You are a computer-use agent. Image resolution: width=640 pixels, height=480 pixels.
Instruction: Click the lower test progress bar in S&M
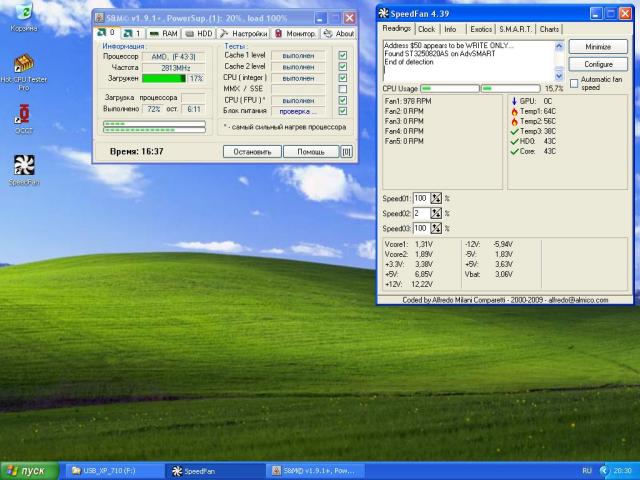point(154,130)
